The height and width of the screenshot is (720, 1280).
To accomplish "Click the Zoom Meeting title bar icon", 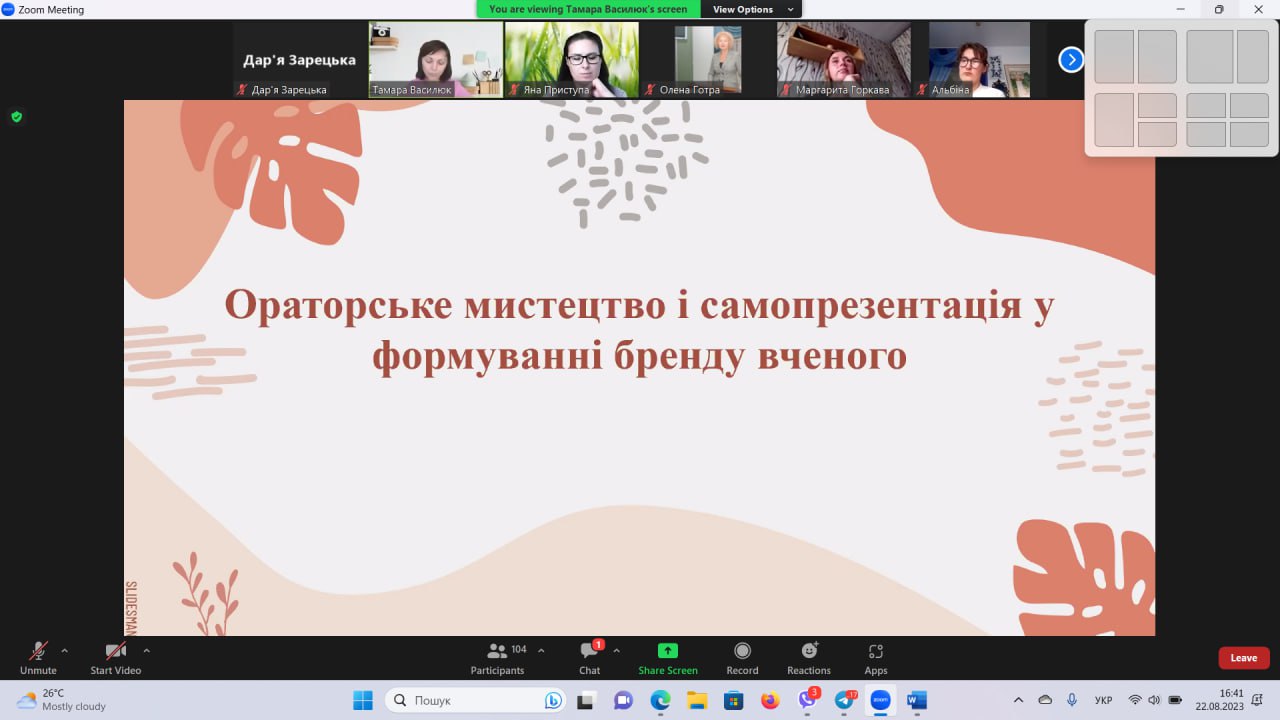I will (x=8, y=9).
